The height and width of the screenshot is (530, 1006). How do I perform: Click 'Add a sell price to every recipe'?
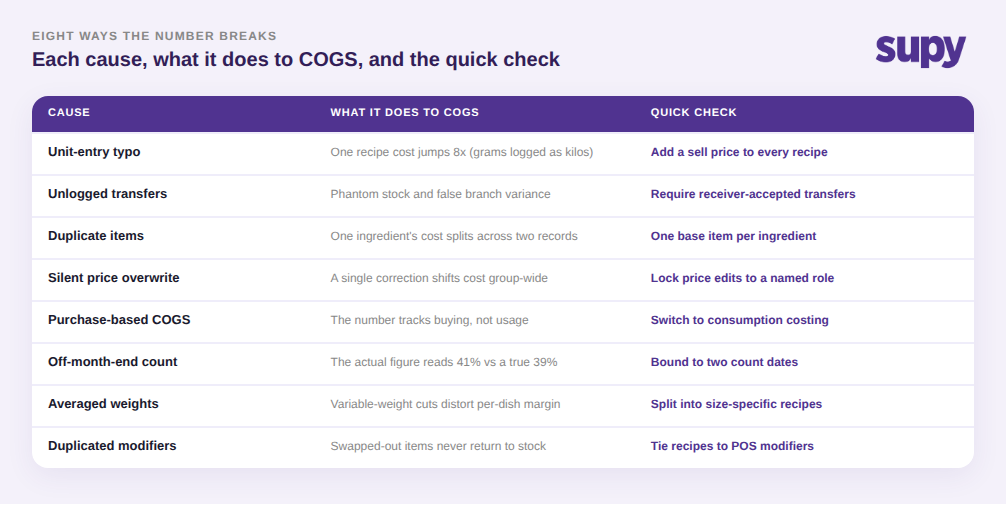point(739,152)
